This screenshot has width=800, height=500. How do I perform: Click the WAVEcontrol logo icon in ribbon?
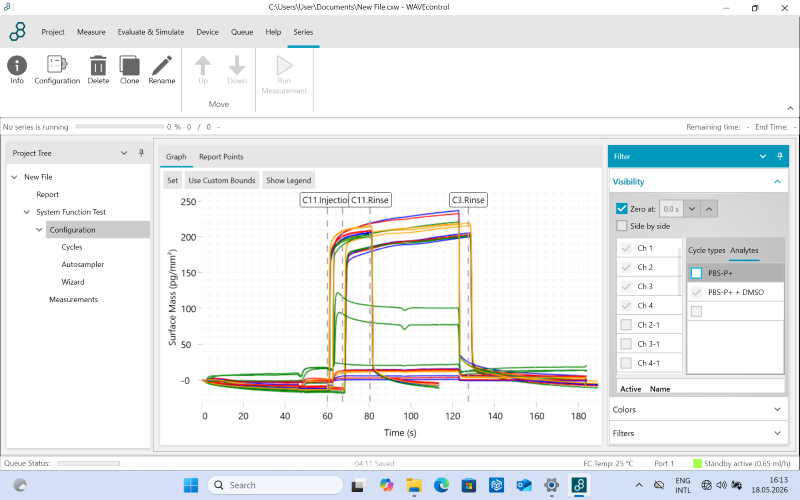(18, 32)
